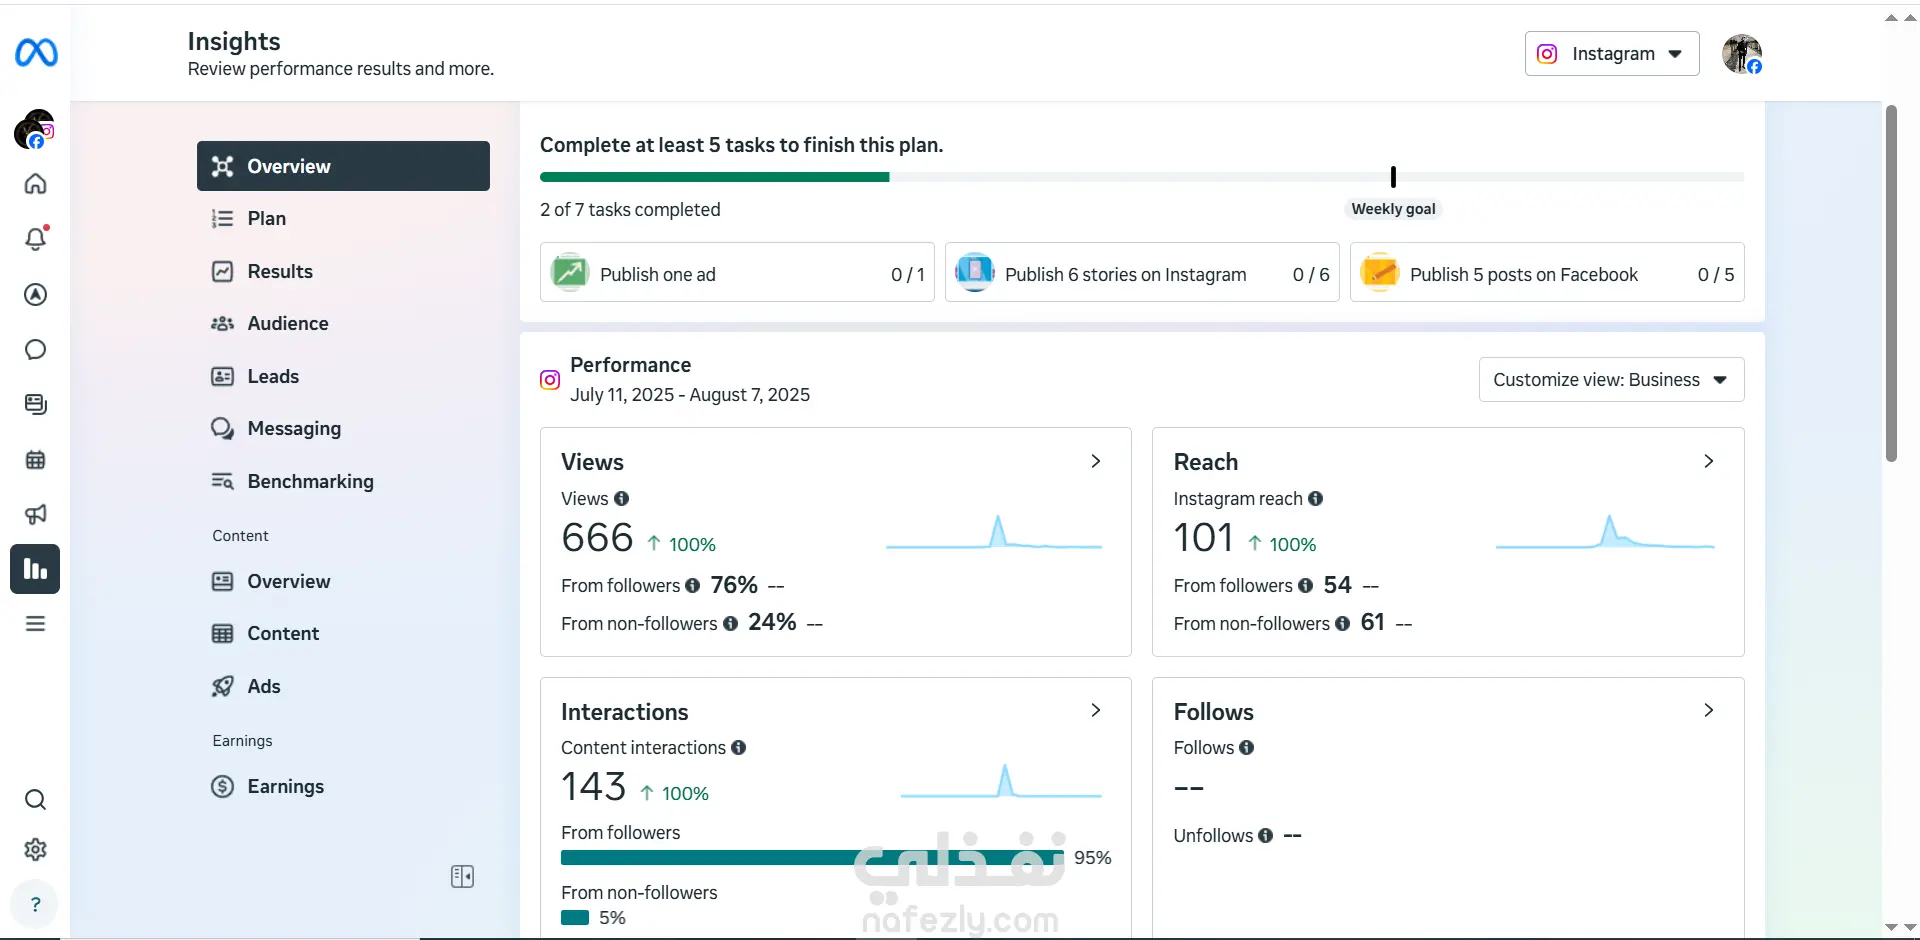
Task: Expand the Views card chevron
Action: (x=1096, y=461)
